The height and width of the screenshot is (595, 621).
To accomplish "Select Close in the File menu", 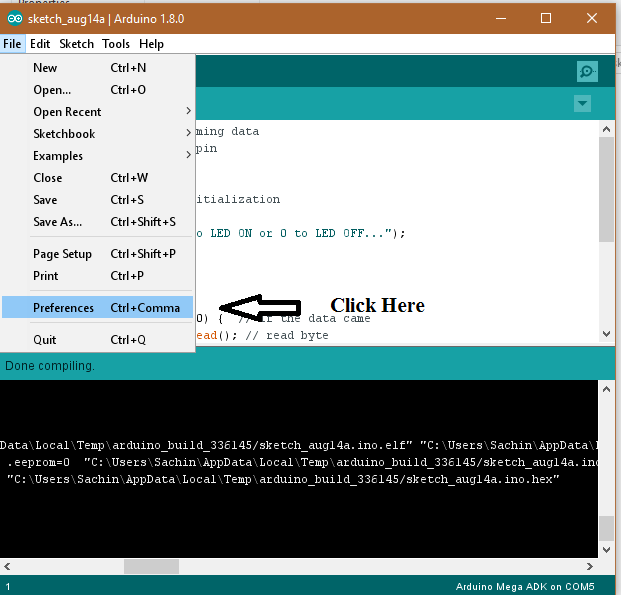I will pos(97,178).
